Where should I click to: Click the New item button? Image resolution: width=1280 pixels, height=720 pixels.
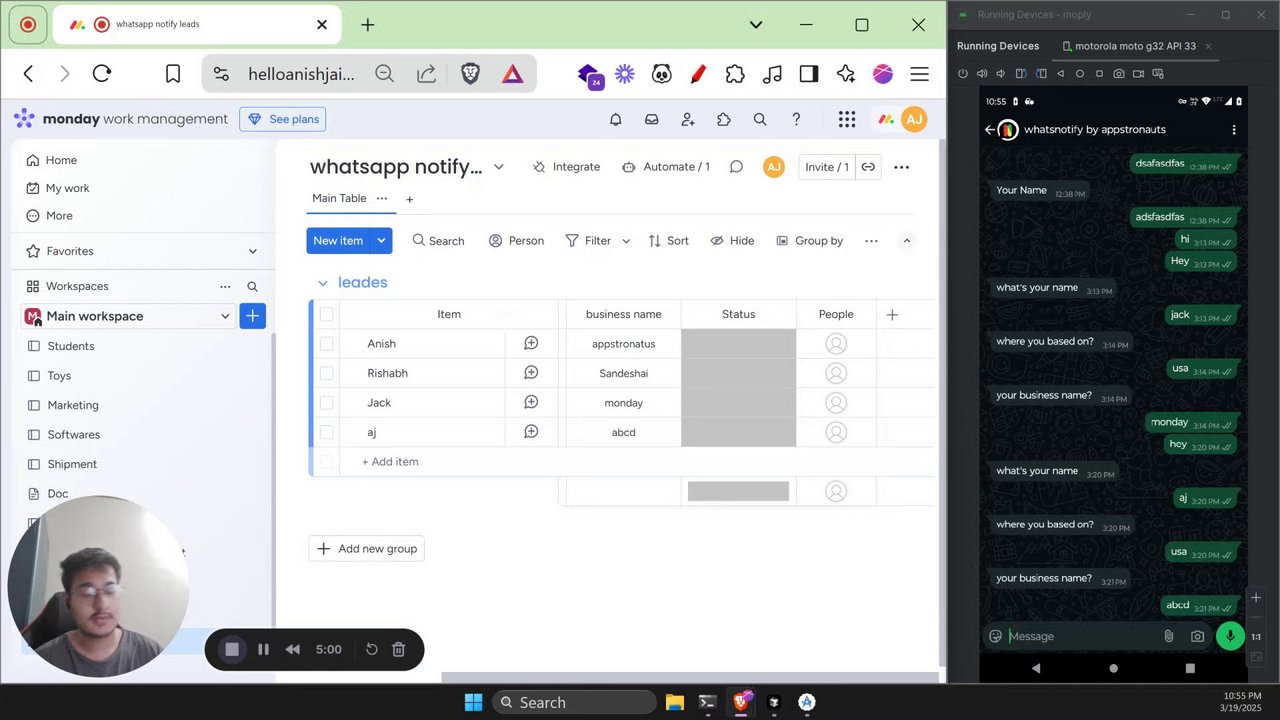[x=338, y=240]
